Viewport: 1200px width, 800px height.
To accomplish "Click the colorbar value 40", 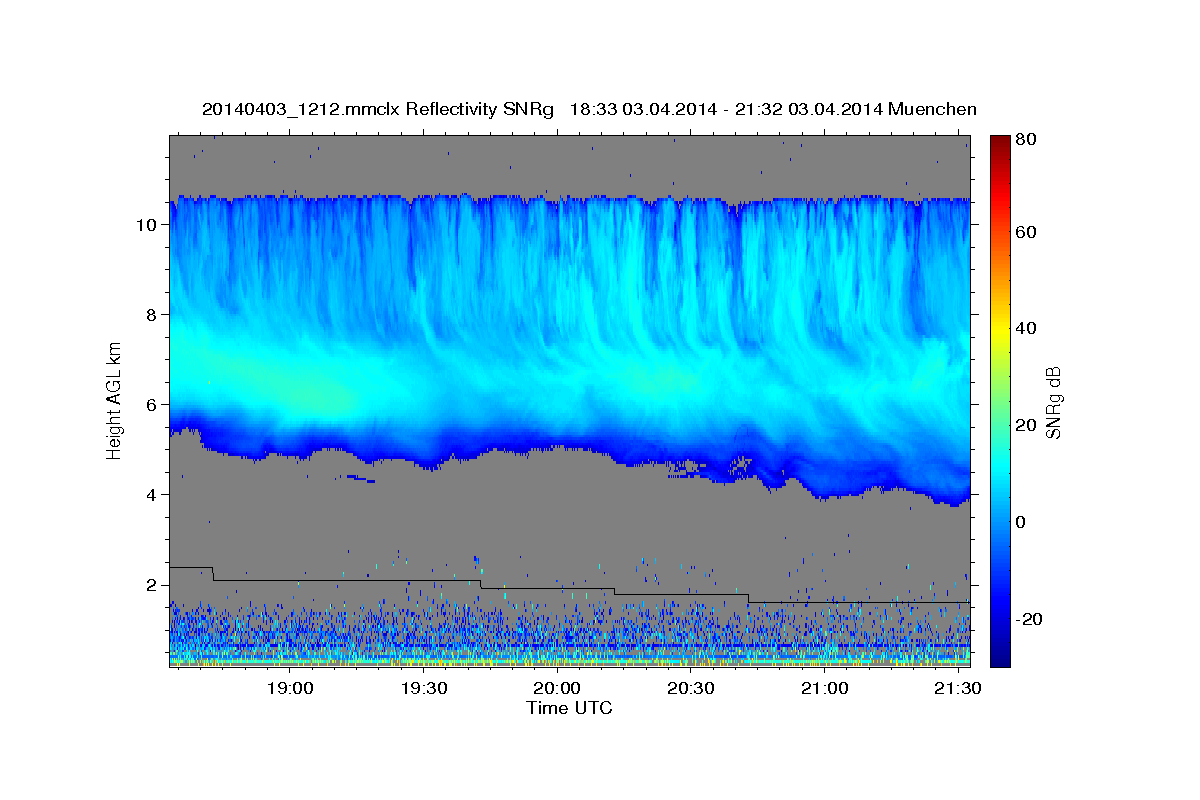I will [1025, 328].
